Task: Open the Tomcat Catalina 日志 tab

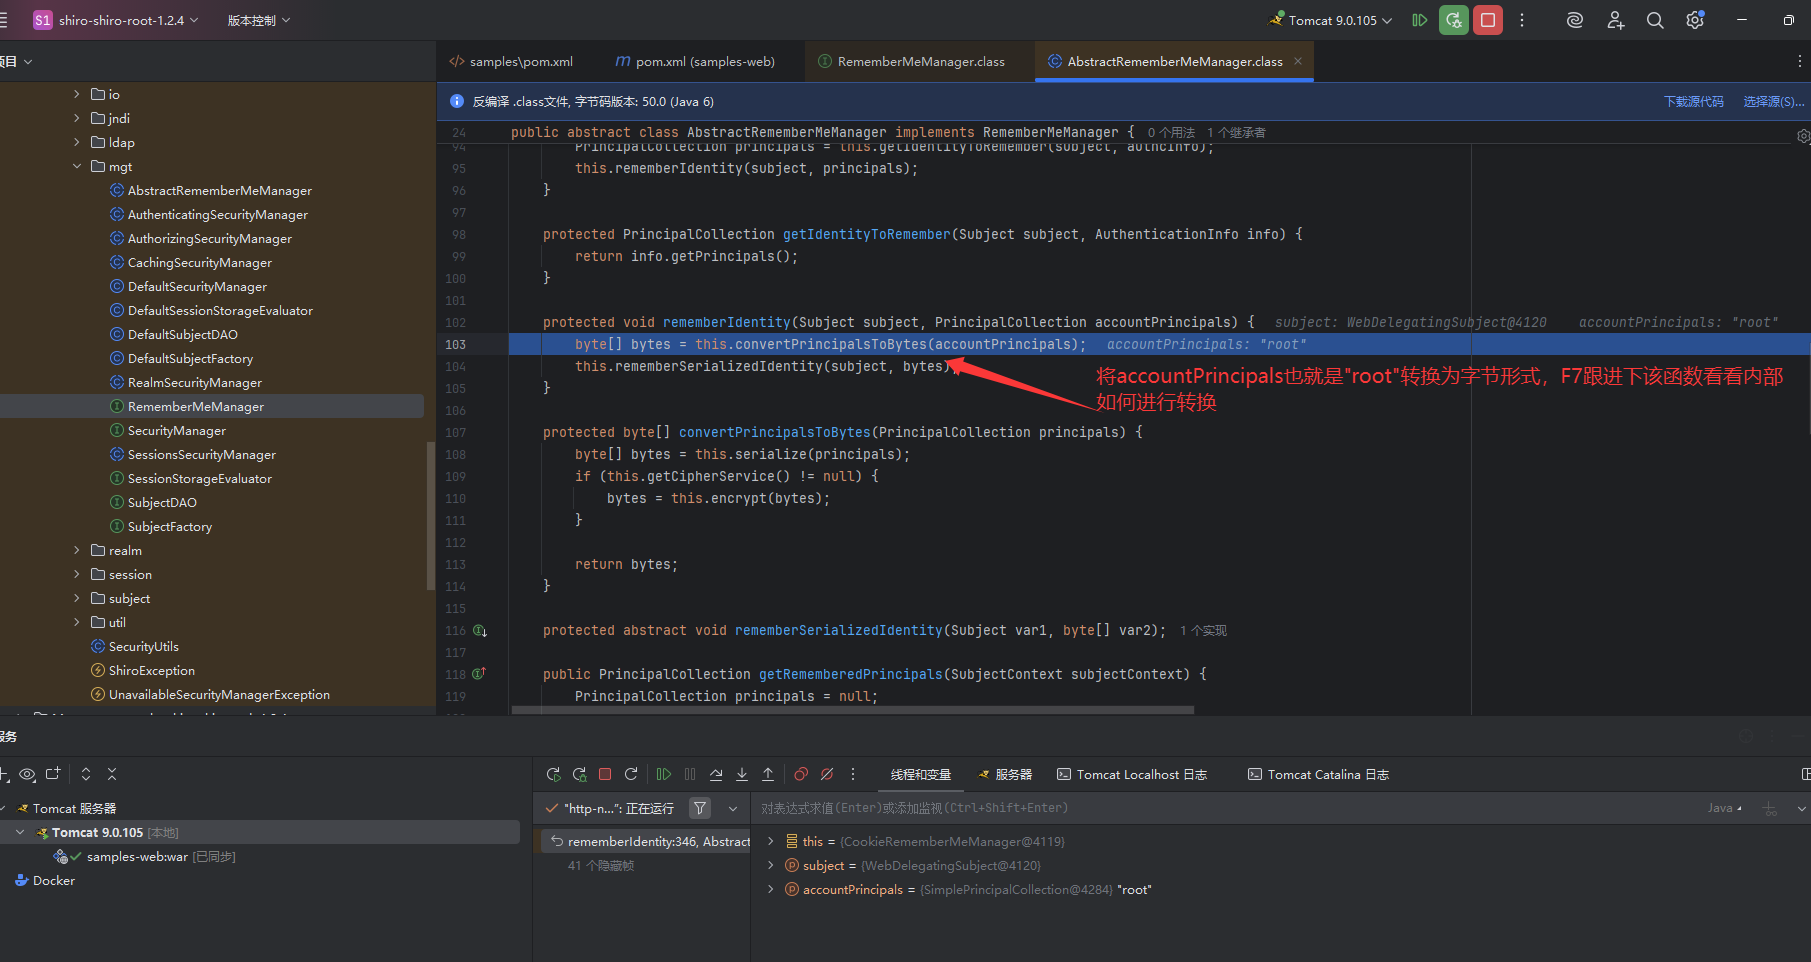Action: coord(1319,774)
